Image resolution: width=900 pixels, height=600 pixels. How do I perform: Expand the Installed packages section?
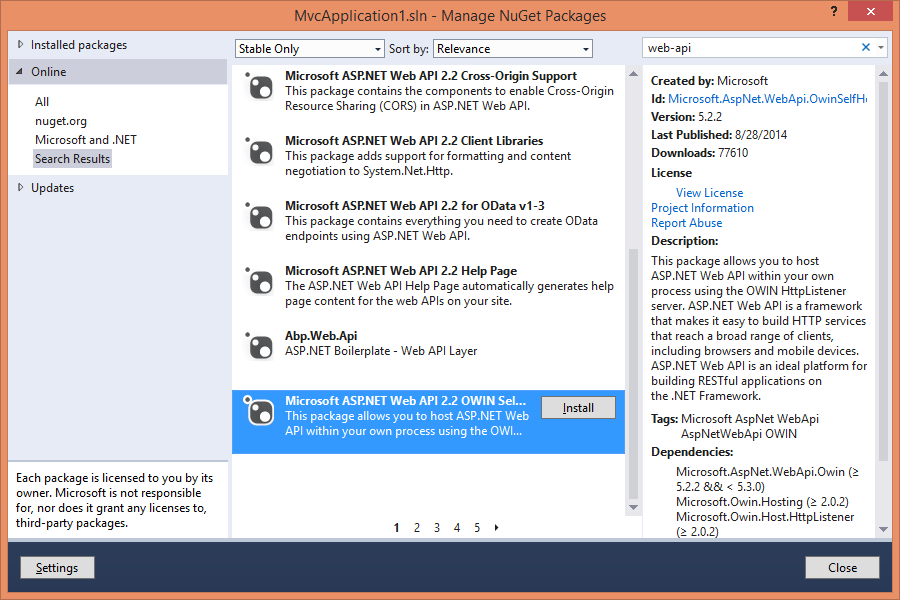pyautogui.click(x=21, y=45)
